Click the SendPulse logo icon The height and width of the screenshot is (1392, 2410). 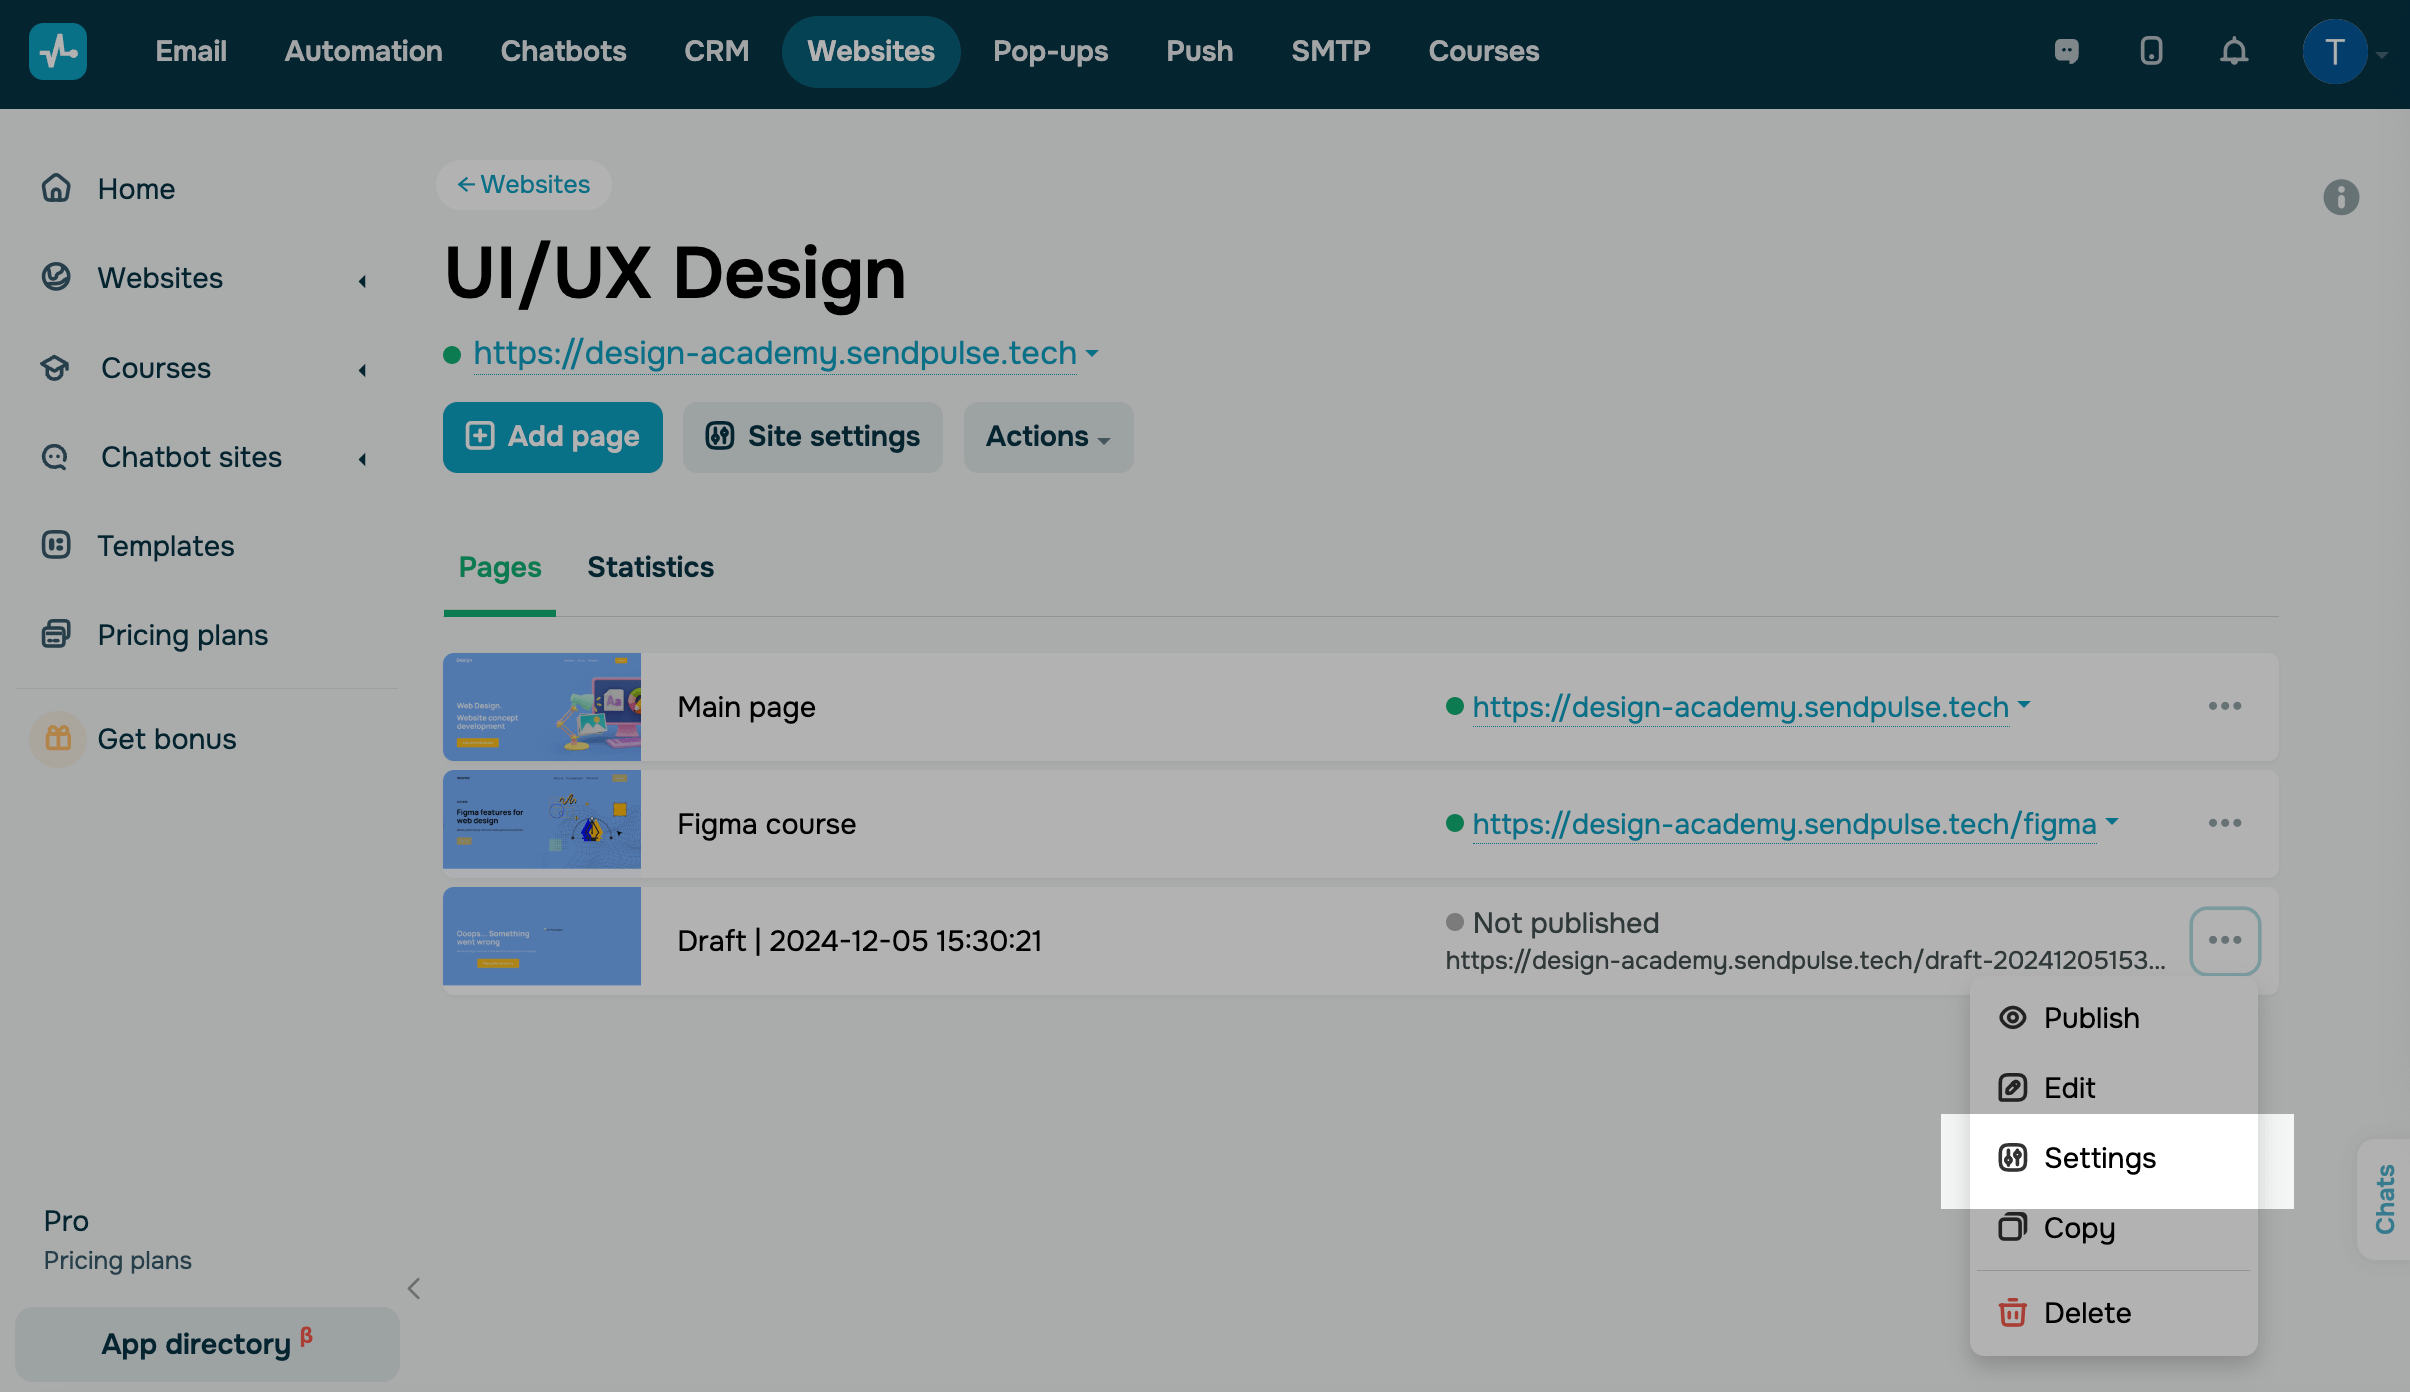click(58, 51)
